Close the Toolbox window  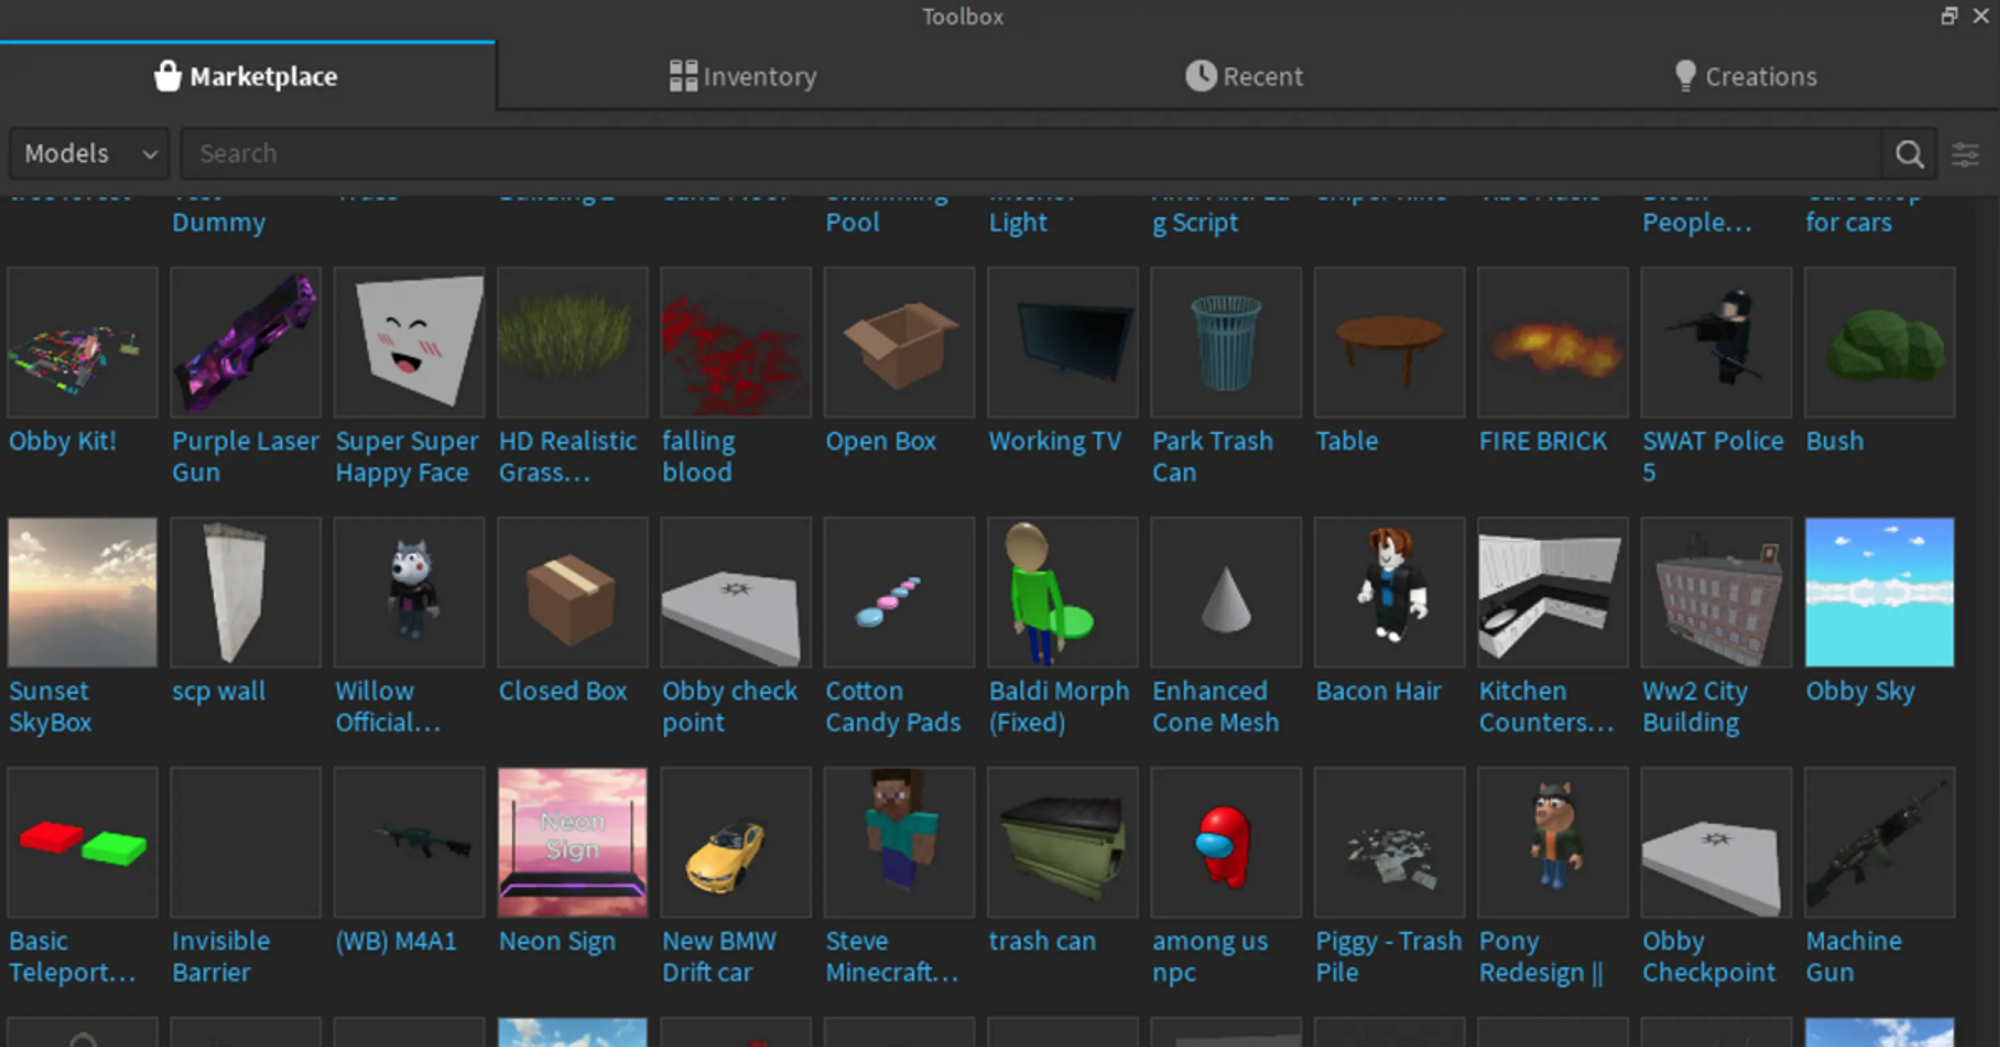pos(1981,16)
